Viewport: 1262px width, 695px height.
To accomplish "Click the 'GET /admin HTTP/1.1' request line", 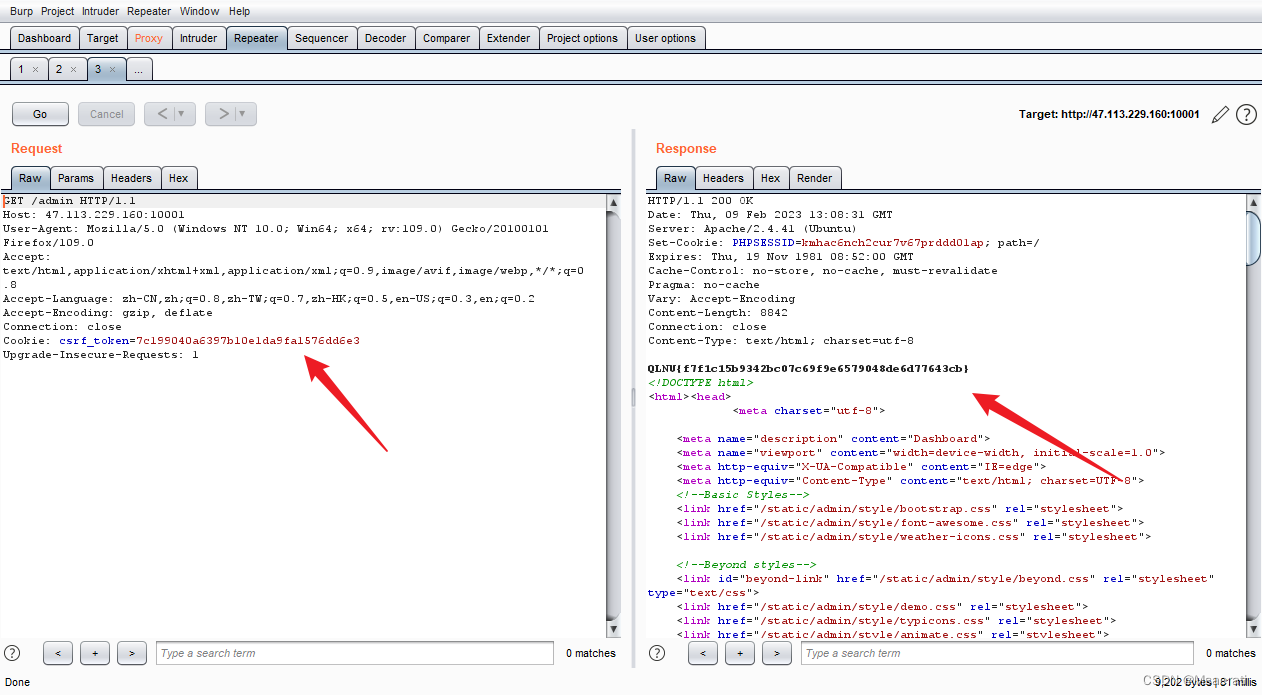I will 69,201.
